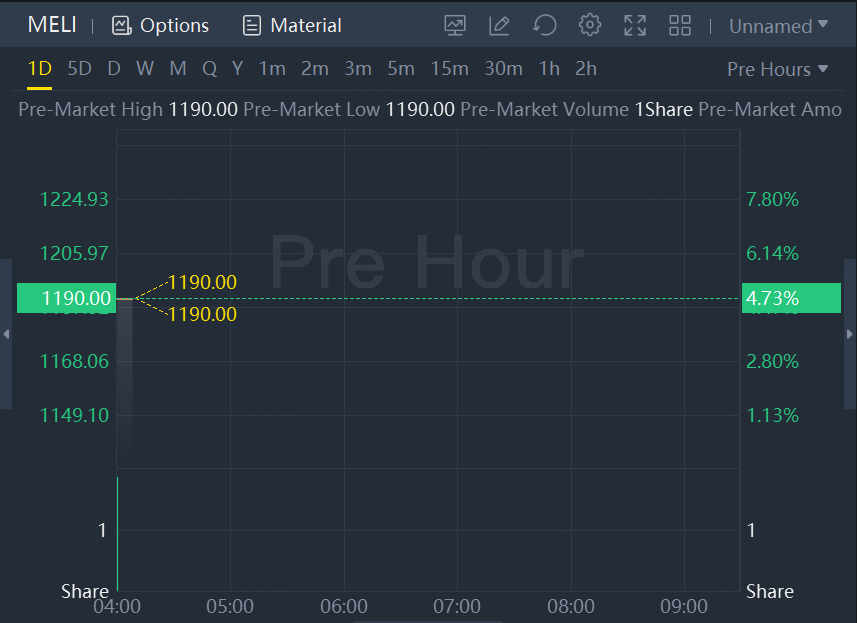857x623 pixels.
Task: Open the multi-chart grid layout icon
Action: click(x=680, y=26)
